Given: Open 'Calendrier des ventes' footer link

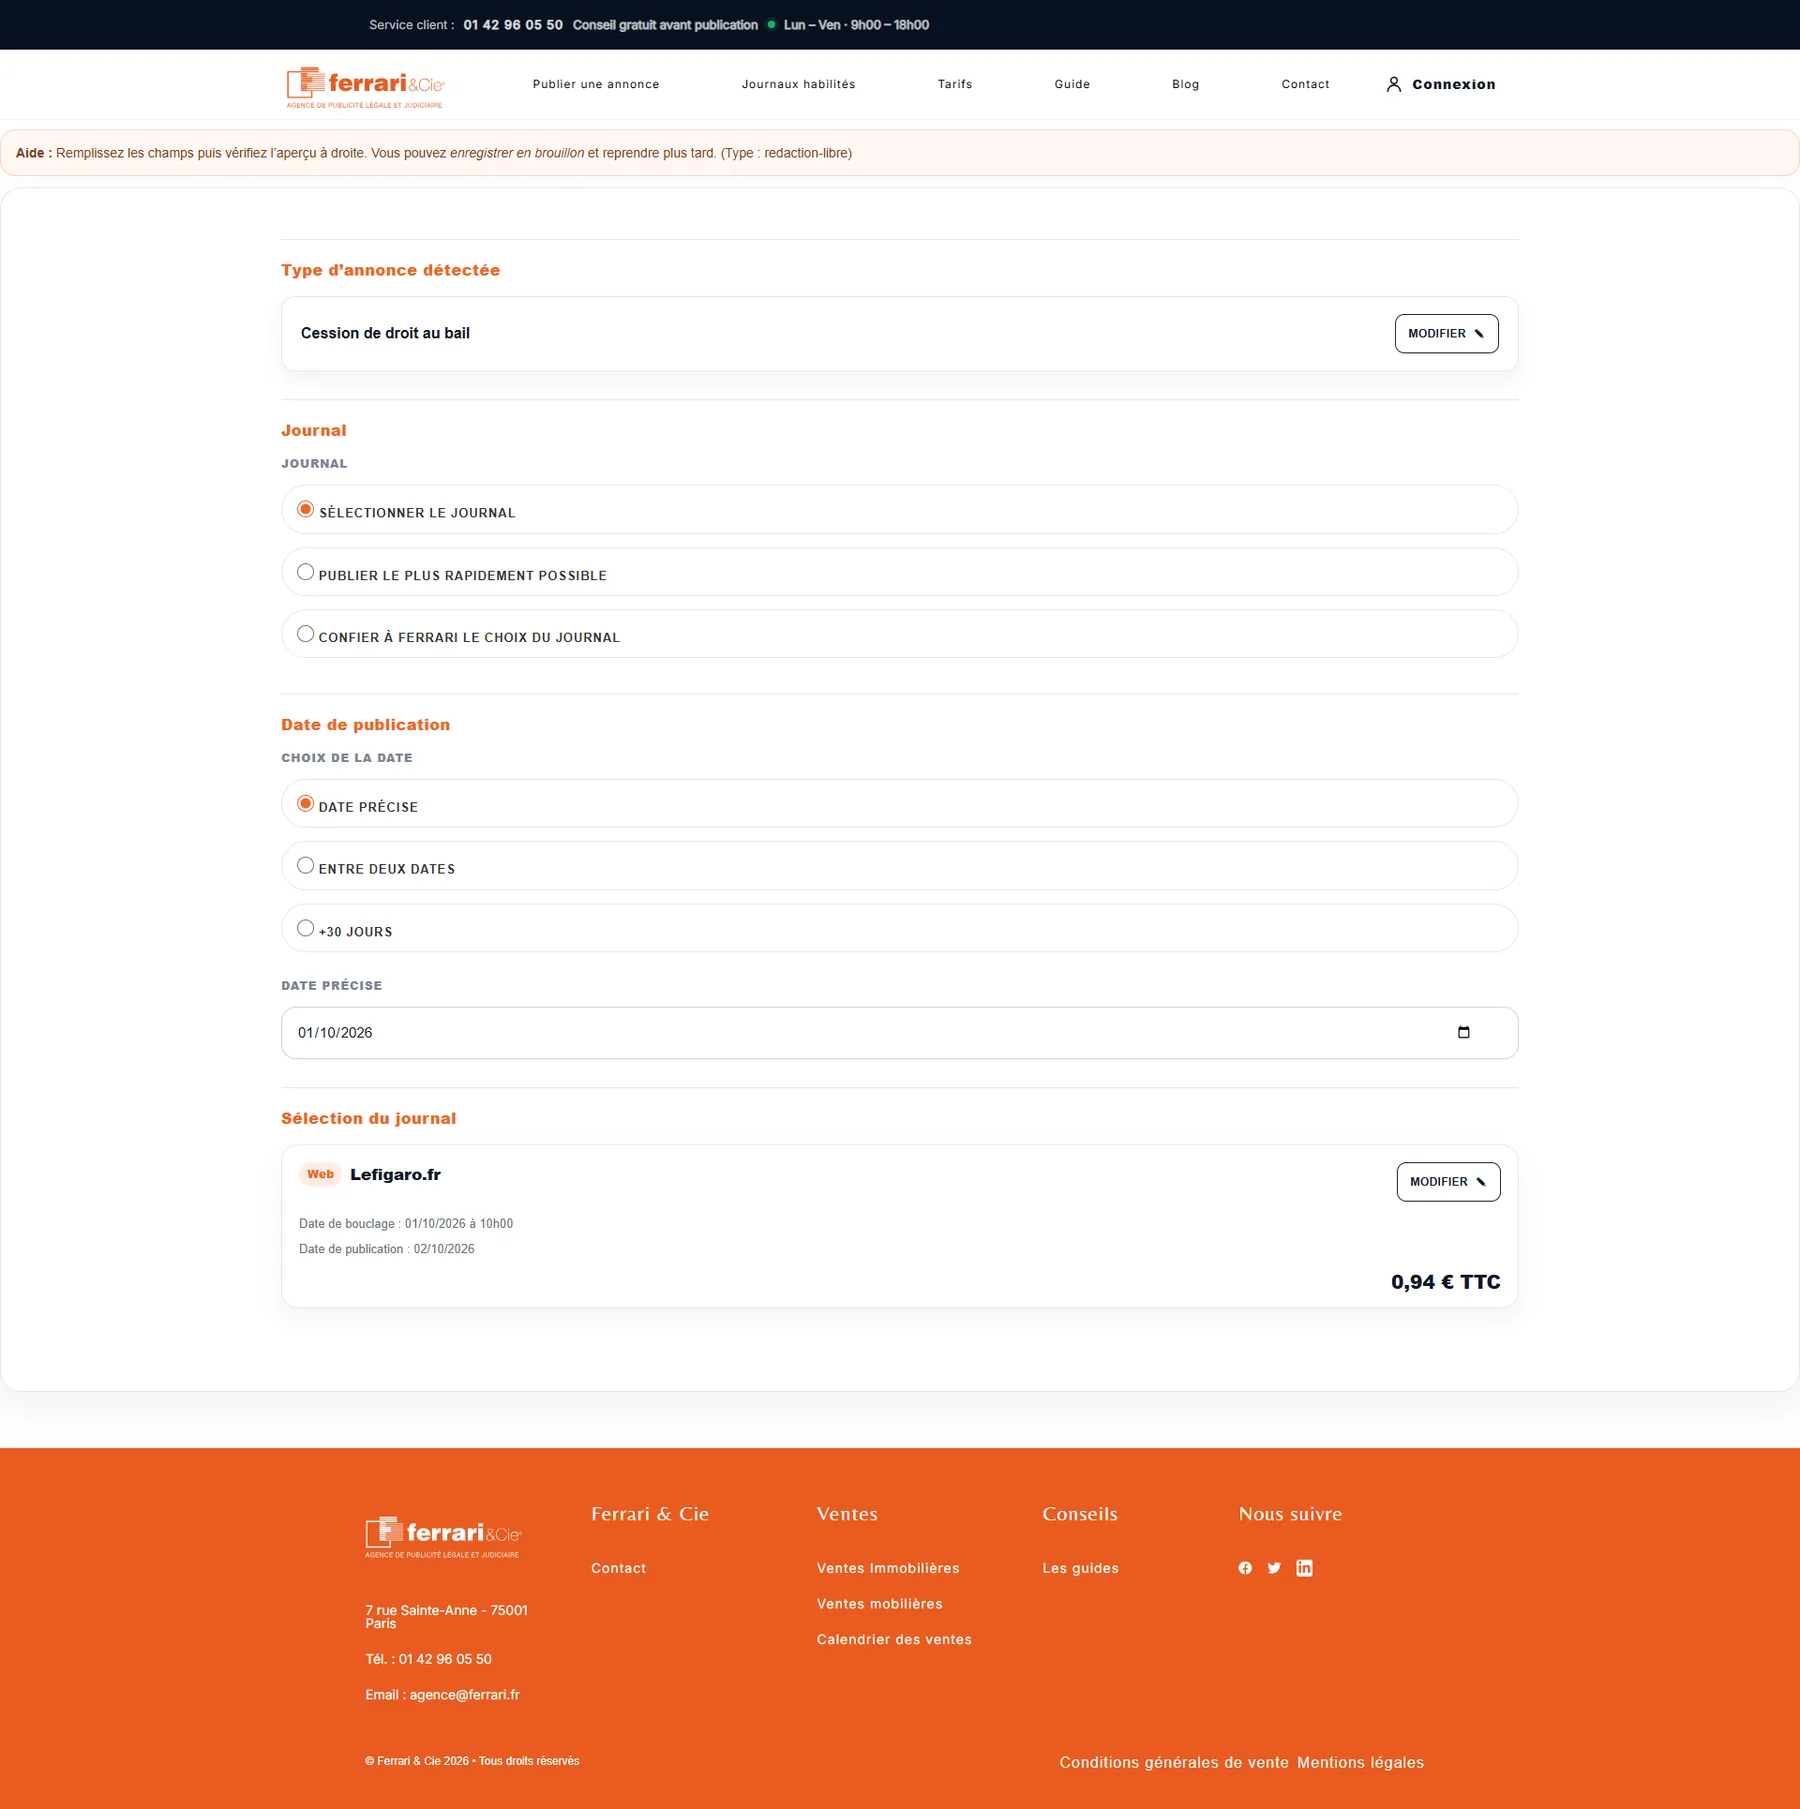Looking at the screenshot, I should pyautogui.click(x=894, y=1639).
